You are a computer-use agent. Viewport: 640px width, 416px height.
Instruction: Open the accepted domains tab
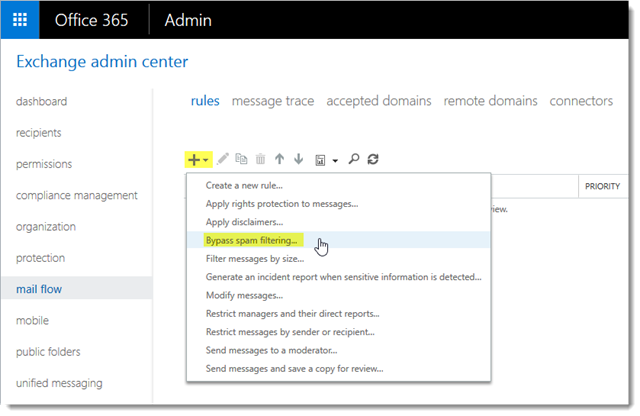(379, 101)
